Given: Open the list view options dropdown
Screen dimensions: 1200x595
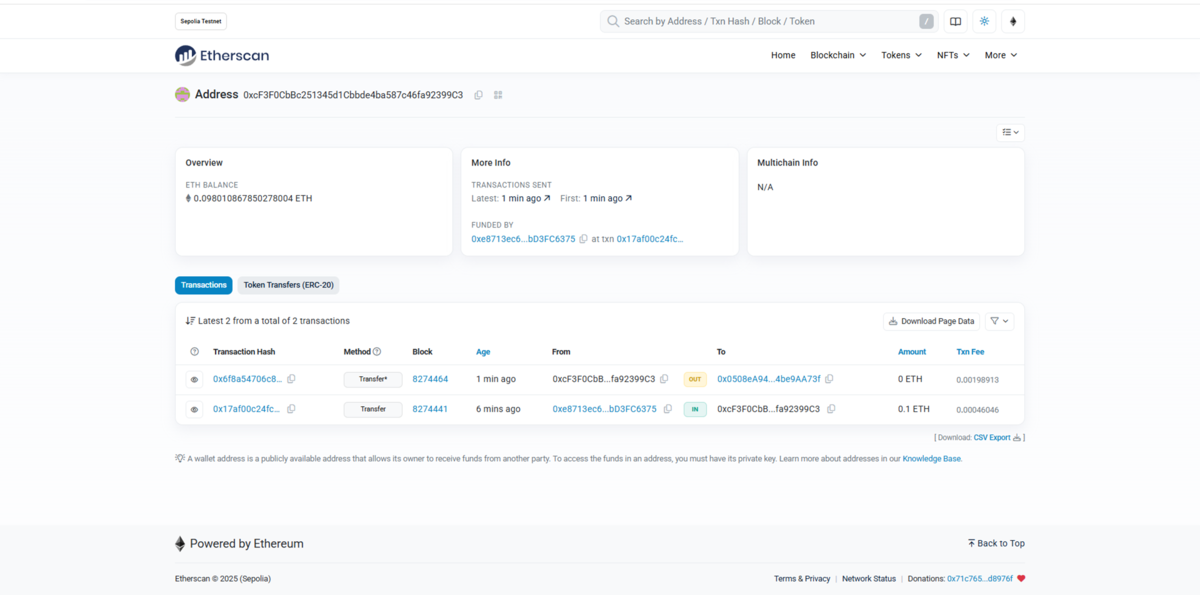Looking at the screenshot, I should click(x=1010, y=132).
